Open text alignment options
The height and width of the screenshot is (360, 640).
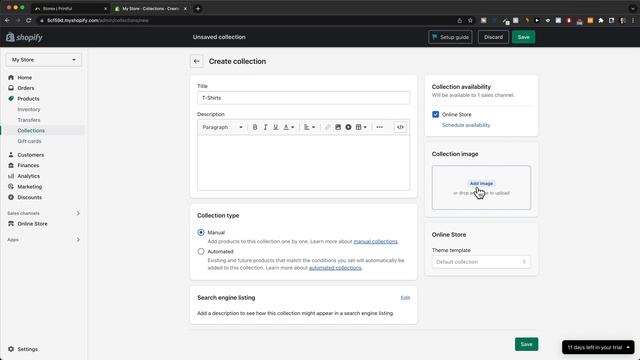(x=309, y=127)
